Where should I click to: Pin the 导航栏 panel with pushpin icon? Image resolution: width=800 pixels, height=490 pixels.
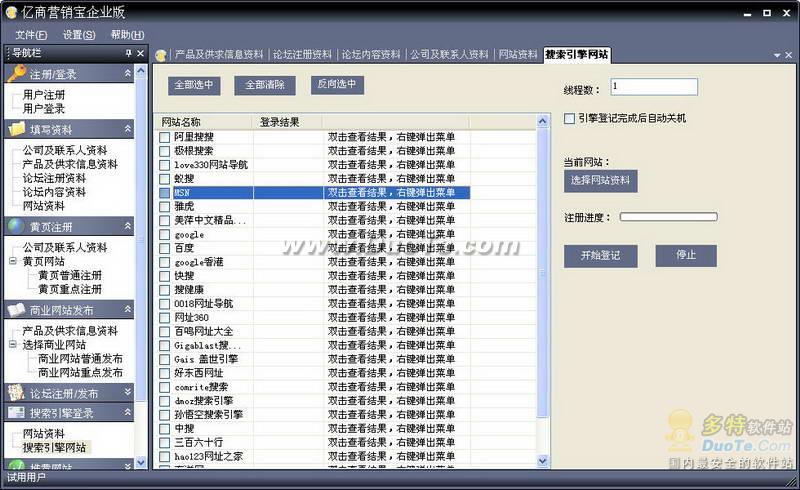(128, 53)
